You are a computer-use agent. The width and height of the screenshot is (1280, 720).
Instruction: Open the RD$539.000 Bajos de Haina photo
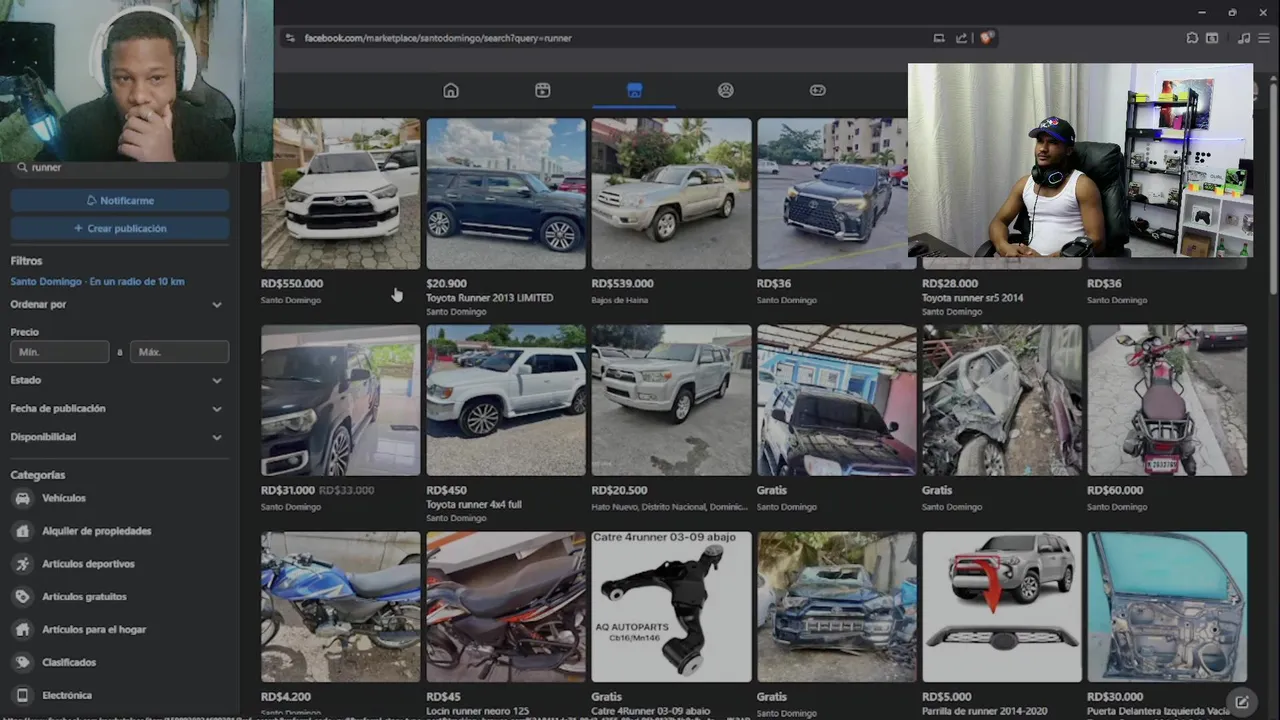[x=671, y=194]
